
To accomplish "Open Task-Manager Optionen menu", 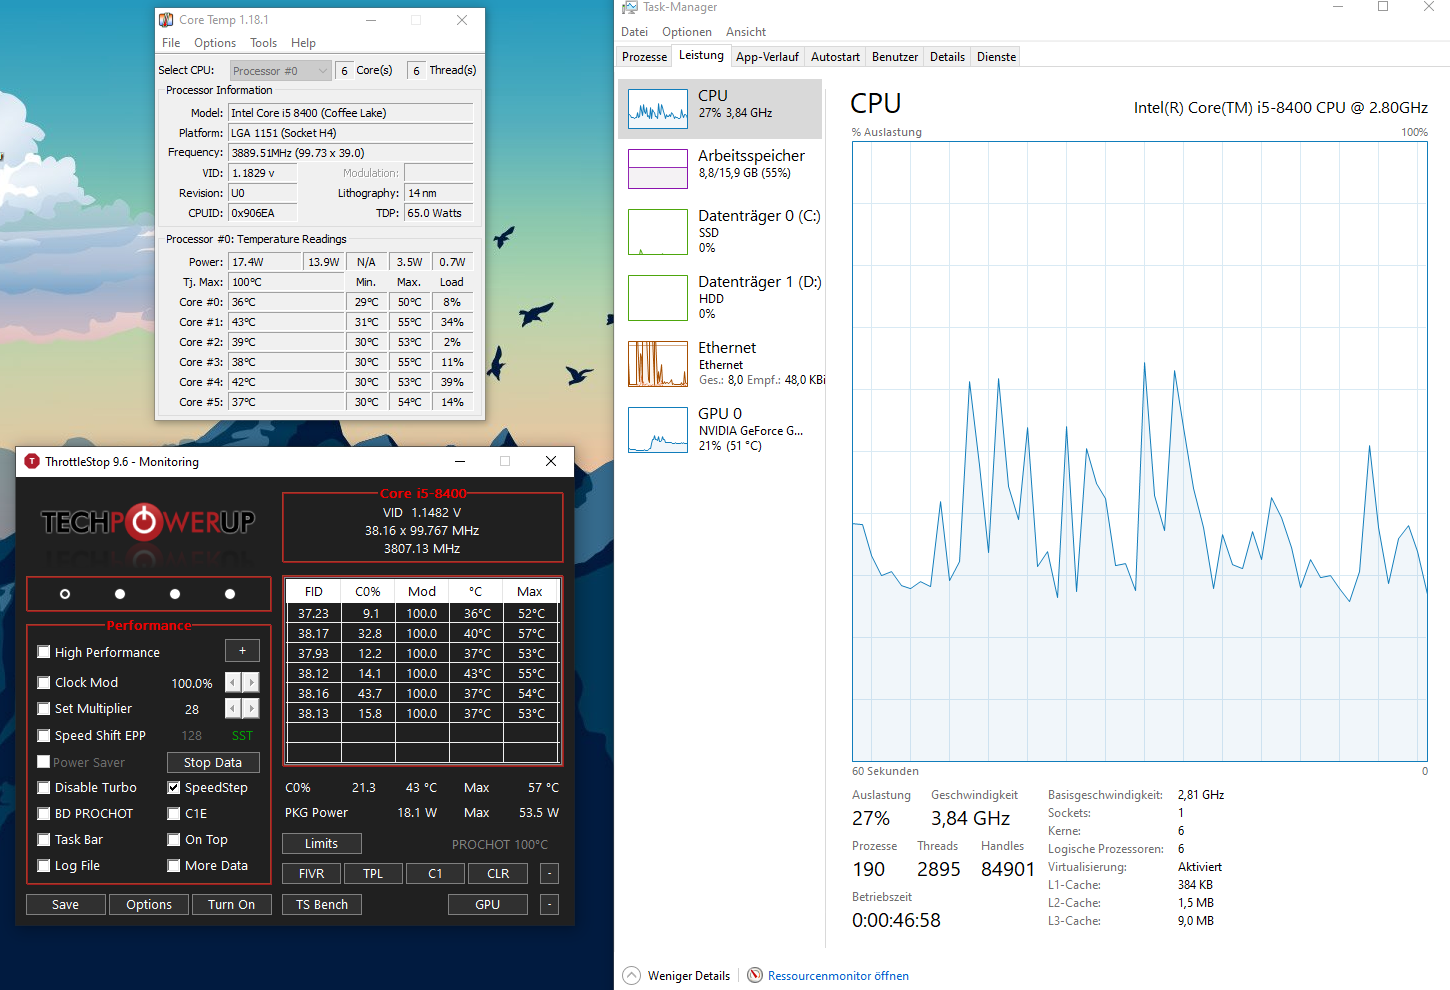I will click(x=687, y=32).
